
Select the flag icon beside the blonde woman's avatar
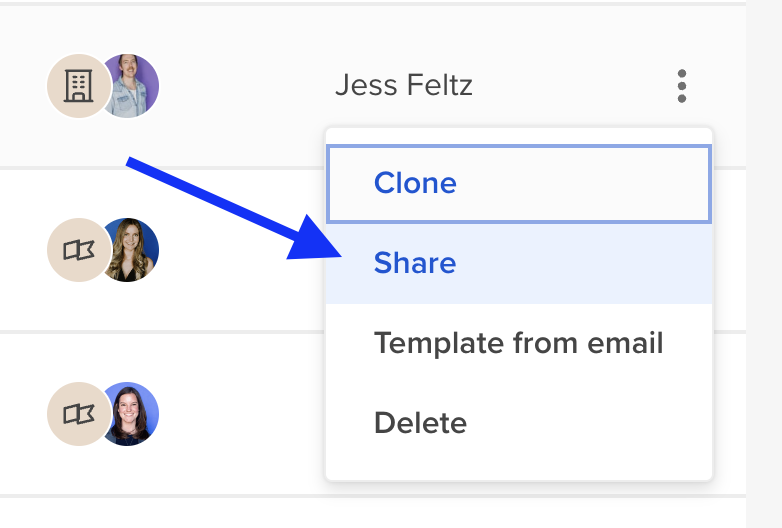[78, 250]
